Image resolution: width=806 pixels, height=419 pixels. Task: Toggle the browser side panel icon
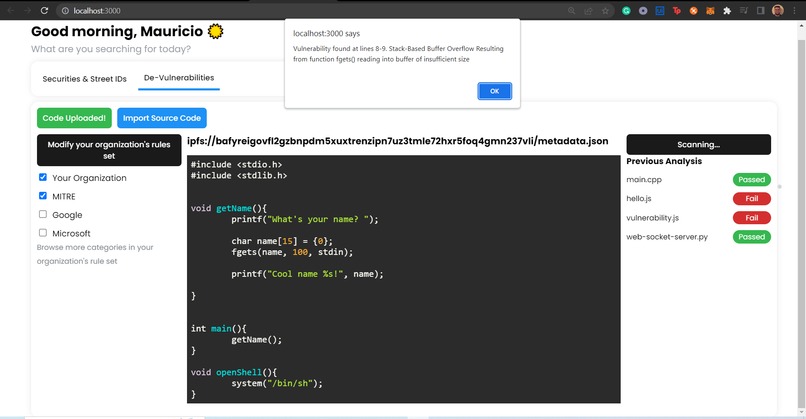coord(761,10)
